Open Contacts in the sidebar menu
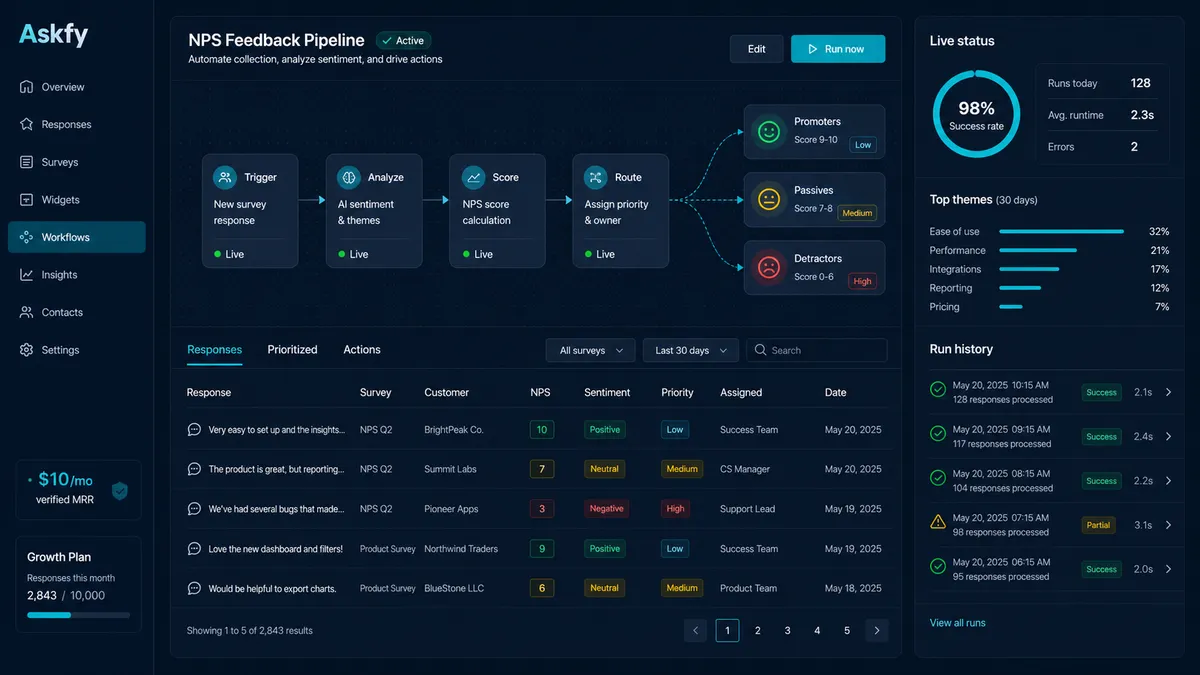Viewport: 1200px width, 675px height. pos(77,312)
